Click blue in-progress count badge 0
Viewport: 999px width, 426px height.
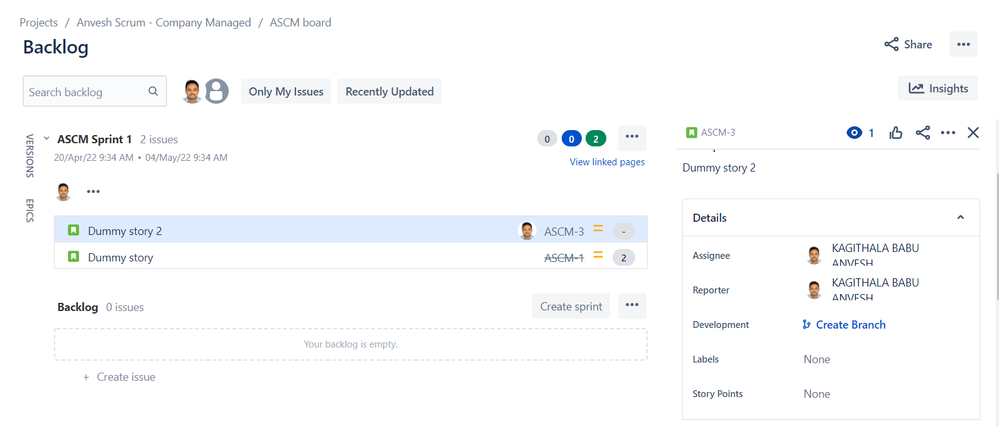571,138
